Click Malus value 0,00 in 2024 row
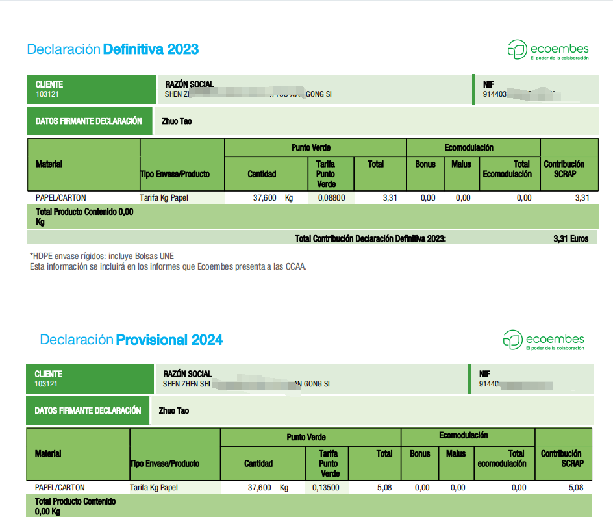Image resolution: width=614 pixels, height=518 pixels. coord(458,487)
